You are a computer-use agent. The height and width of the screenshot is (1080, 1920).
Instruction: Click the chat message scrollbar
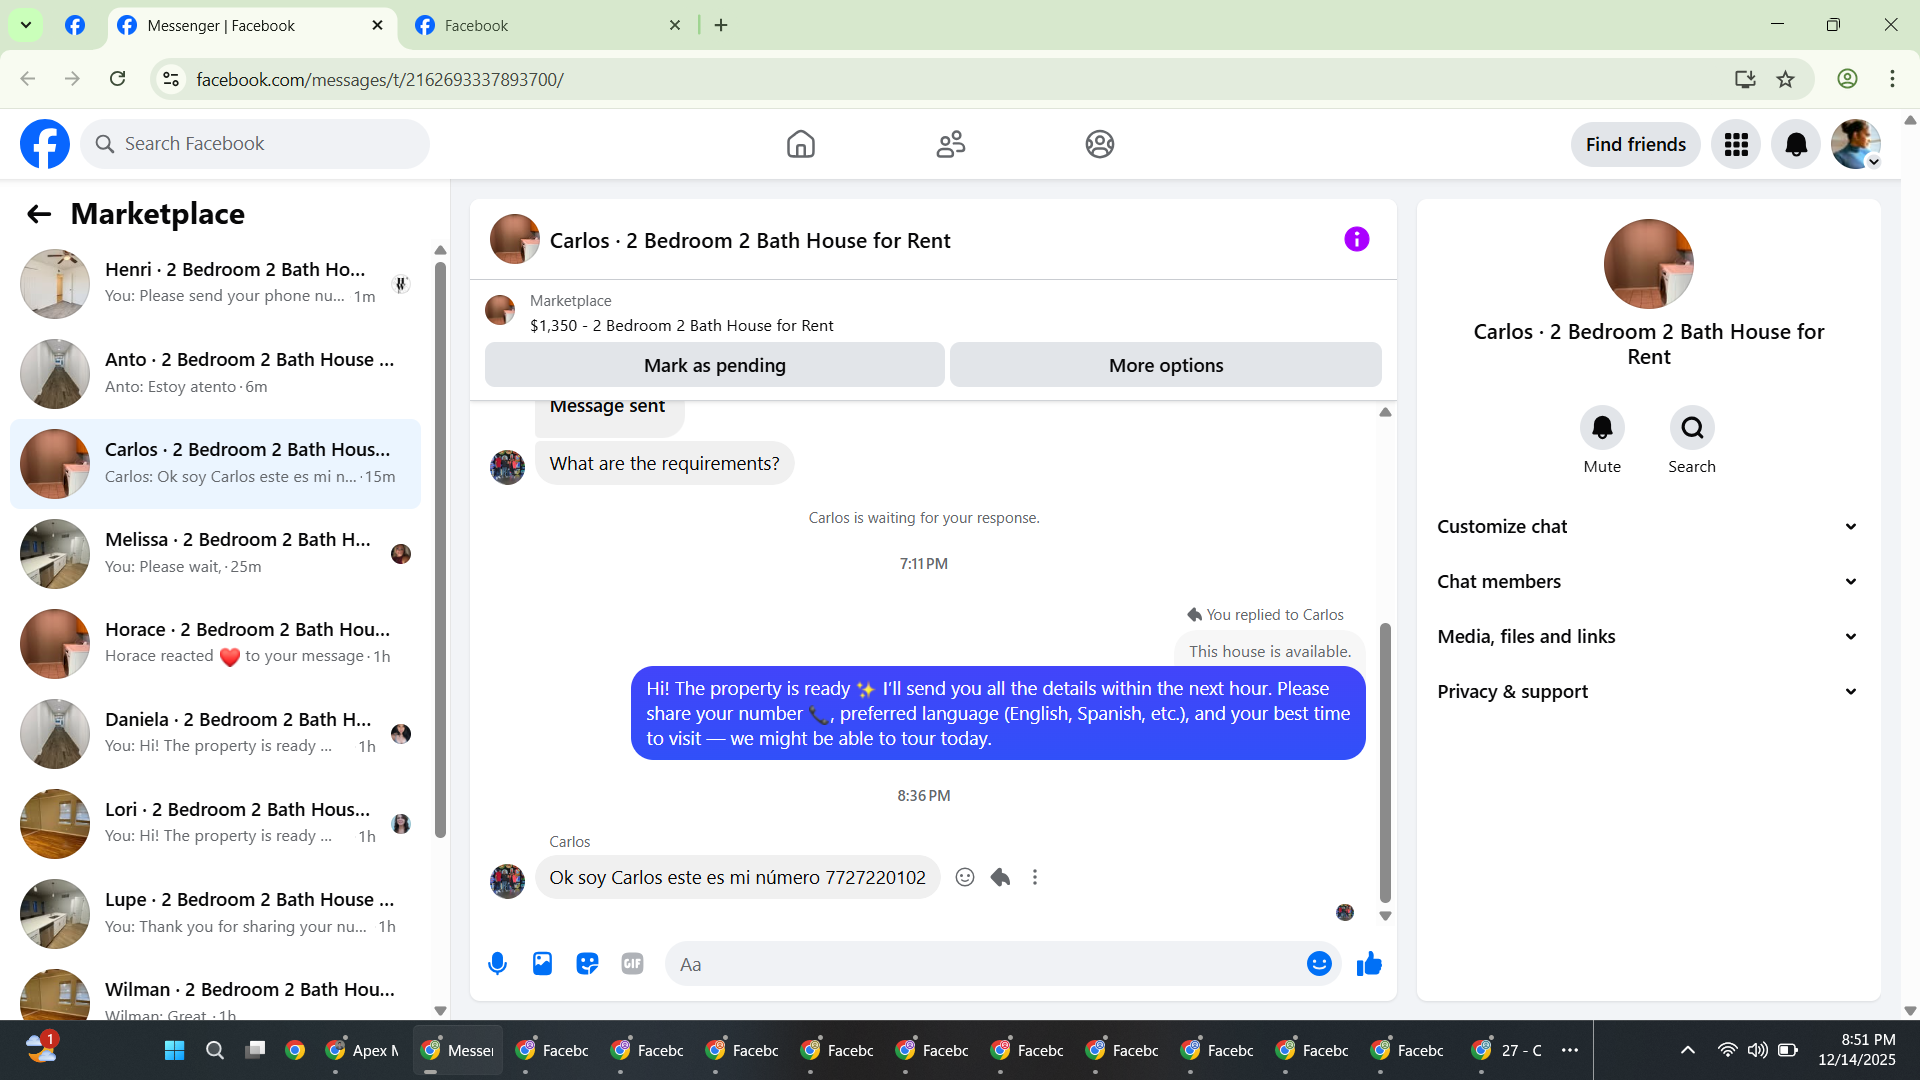pyautogui.click(x=1385, y=760)
